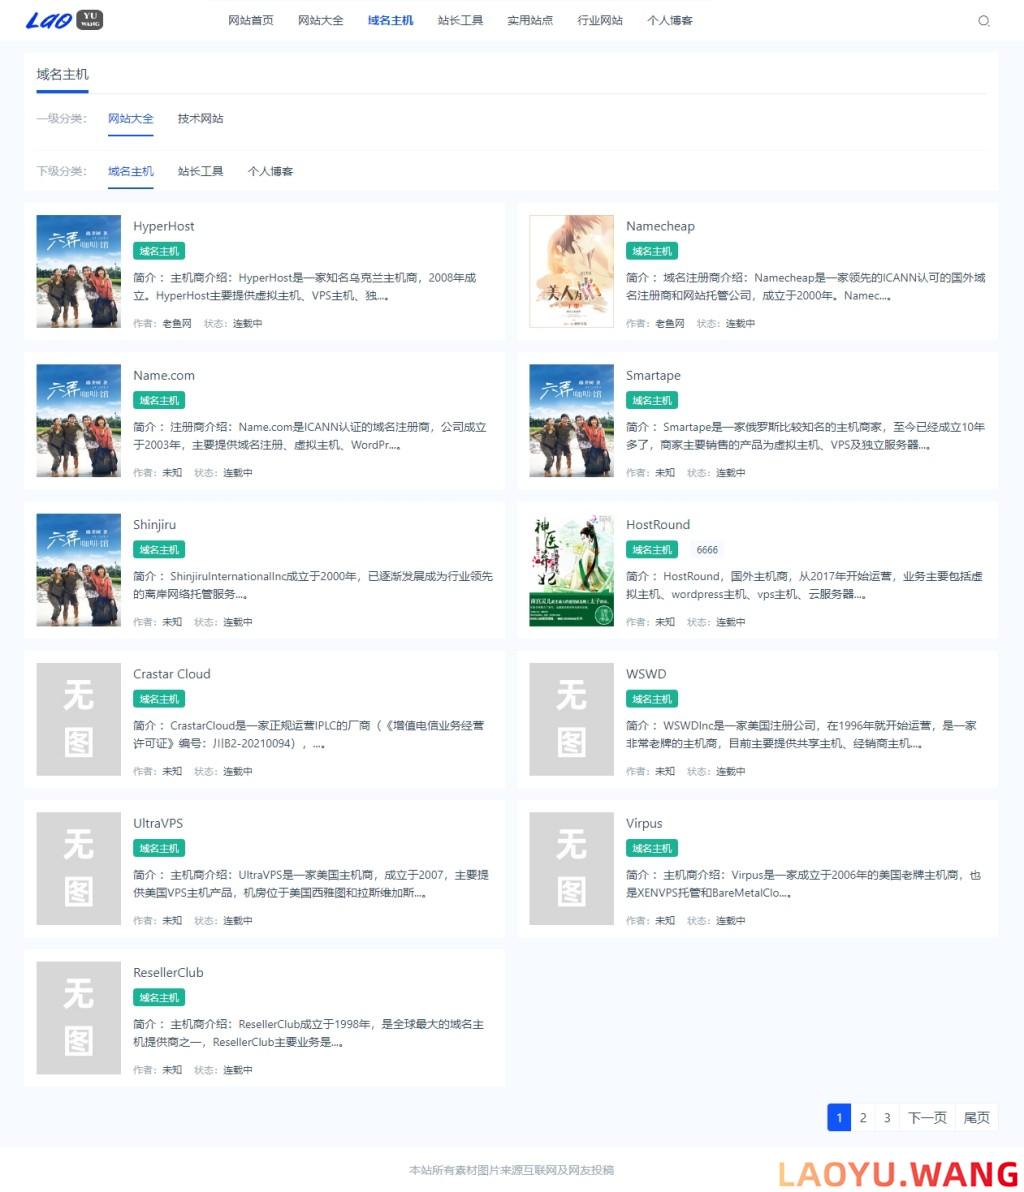The height and width of the screenshot is (1192, 1024).
Task: Click the Crastar Cloud no-image placeholder
Action: pos(79,719)
